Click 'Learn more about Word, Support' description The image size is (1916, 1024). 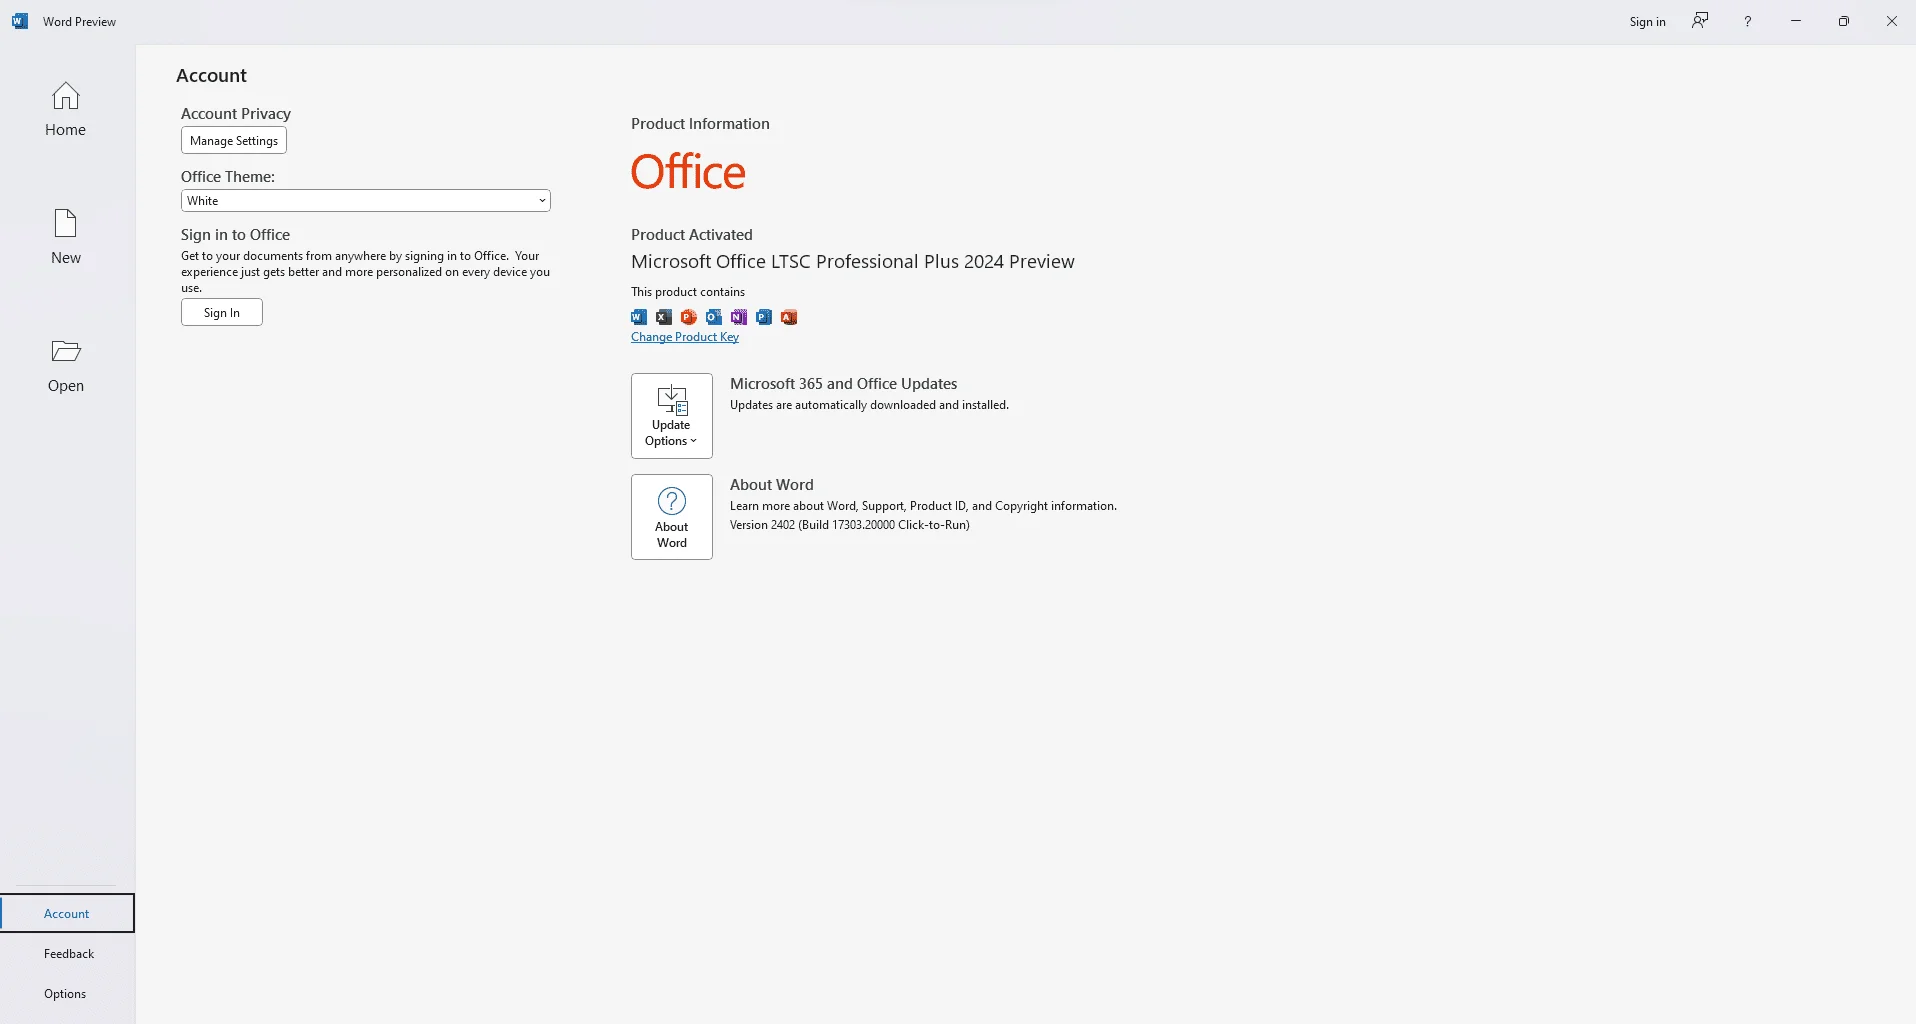(x=923, y=506)
